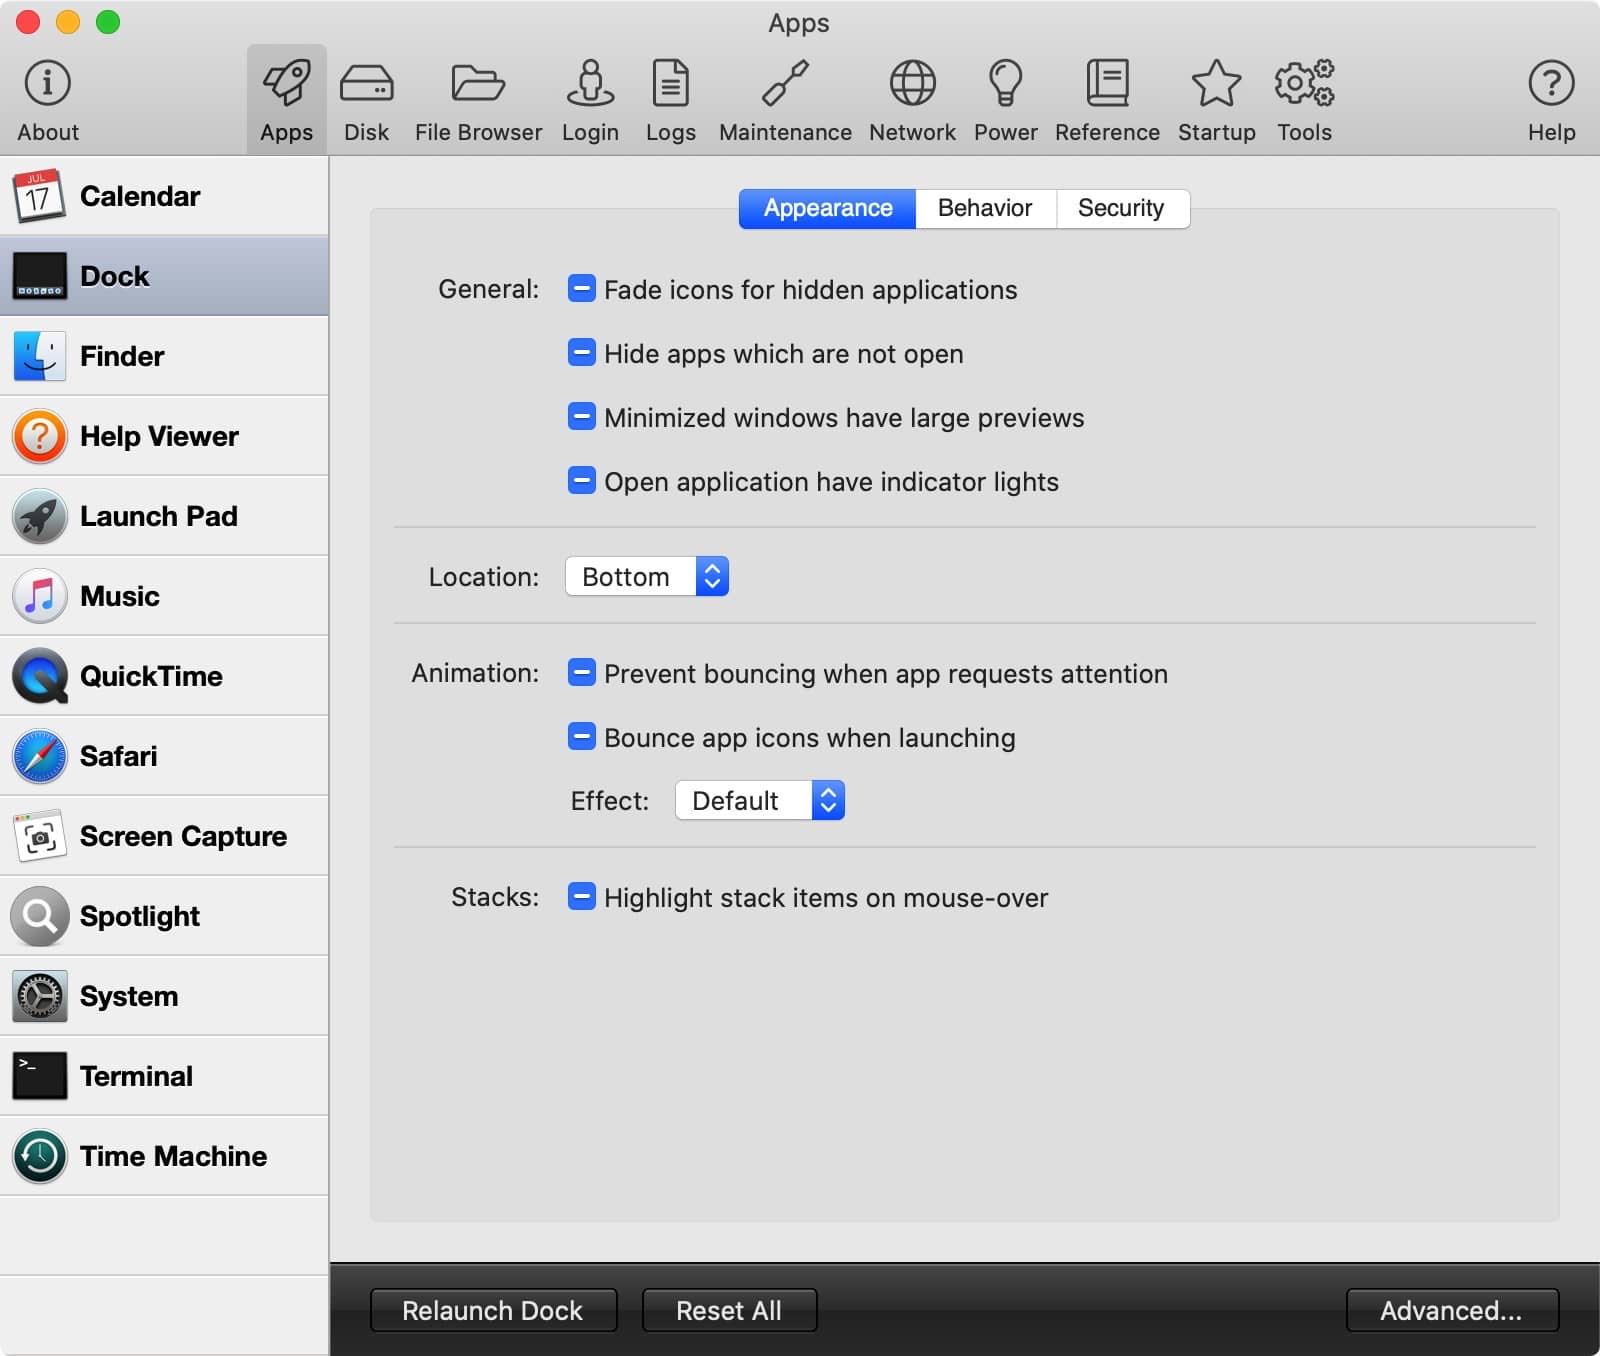1600x1356 pixels.
Task: Open the Network globe icon
Action: (x=912, y=100)
